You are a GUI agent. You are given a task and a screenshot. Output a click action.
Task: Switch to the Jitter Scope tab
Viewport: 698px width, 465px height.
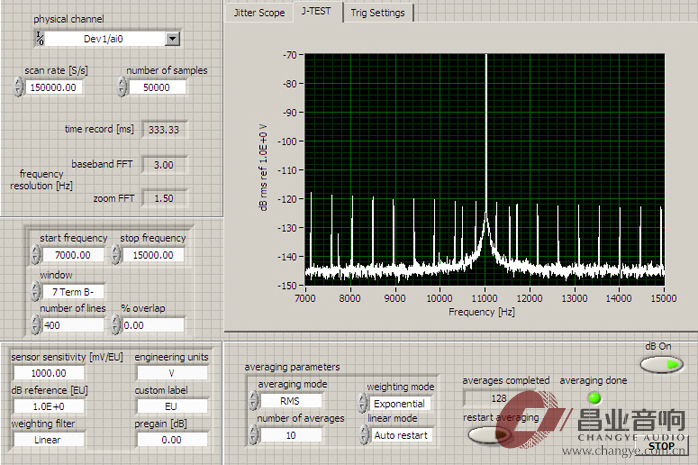(x=259, y=12)
